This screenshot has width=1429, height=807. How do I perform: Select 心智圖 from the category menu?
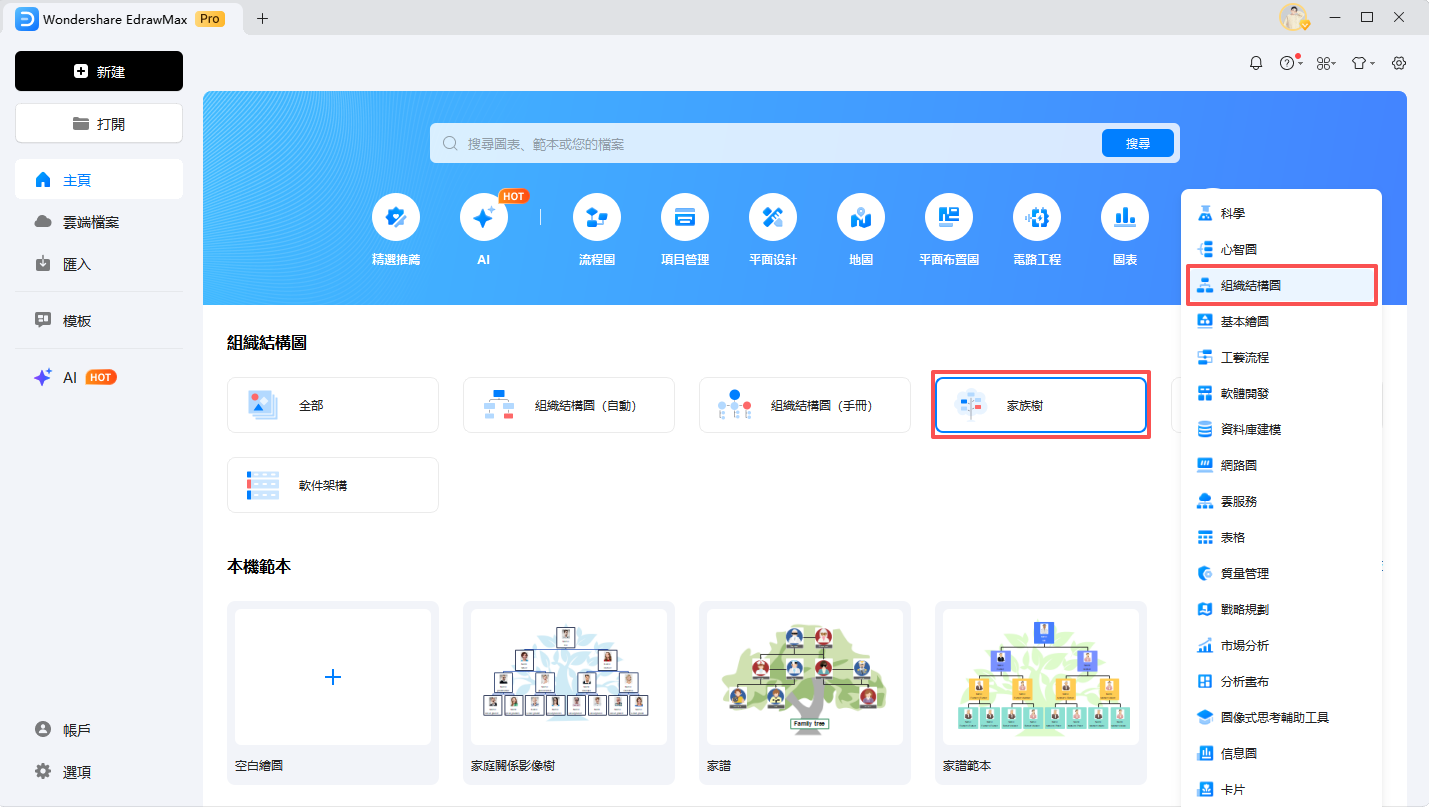(x=1238, y=250)
